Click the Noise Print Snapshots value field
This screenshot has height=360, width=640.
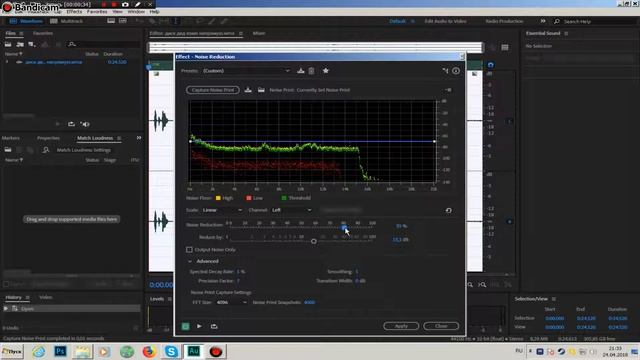[309, 302]
